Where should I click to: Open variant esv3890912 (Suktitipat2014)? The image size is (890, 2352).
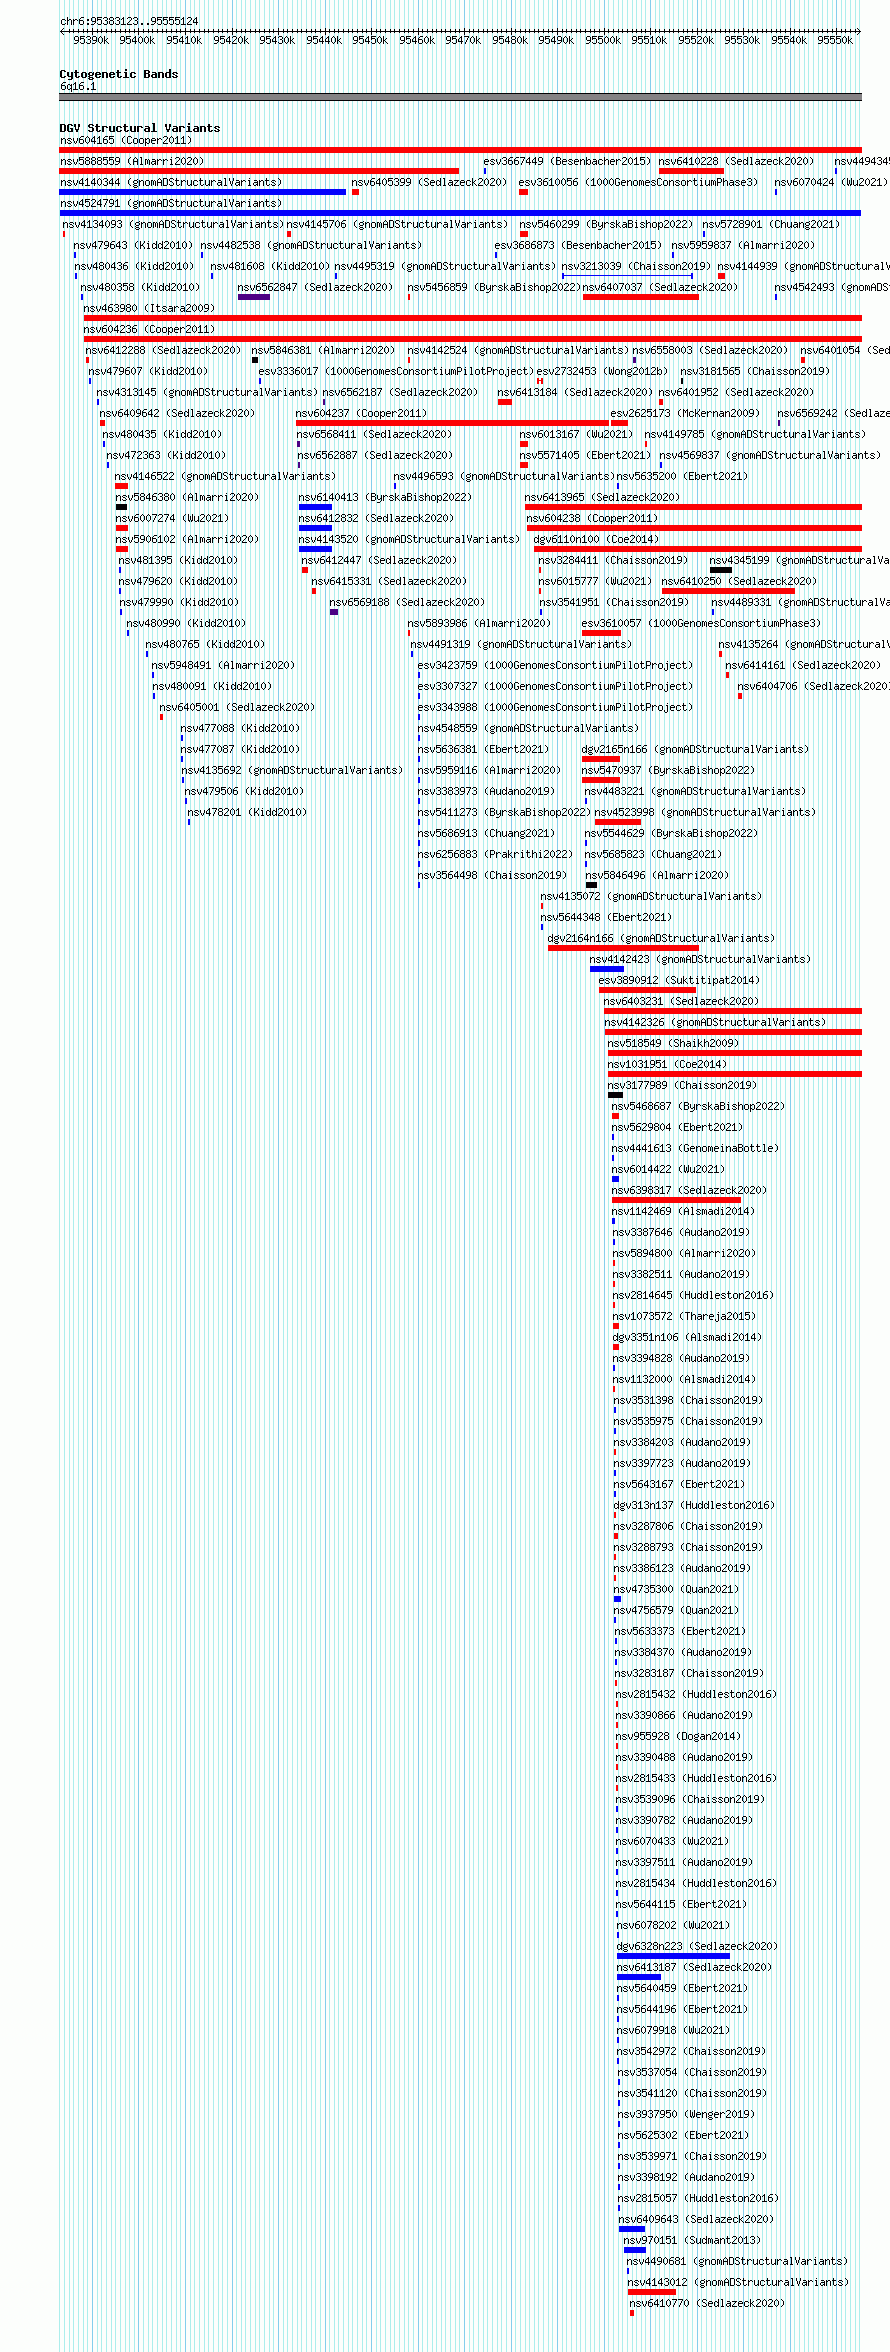coord(679,980)
